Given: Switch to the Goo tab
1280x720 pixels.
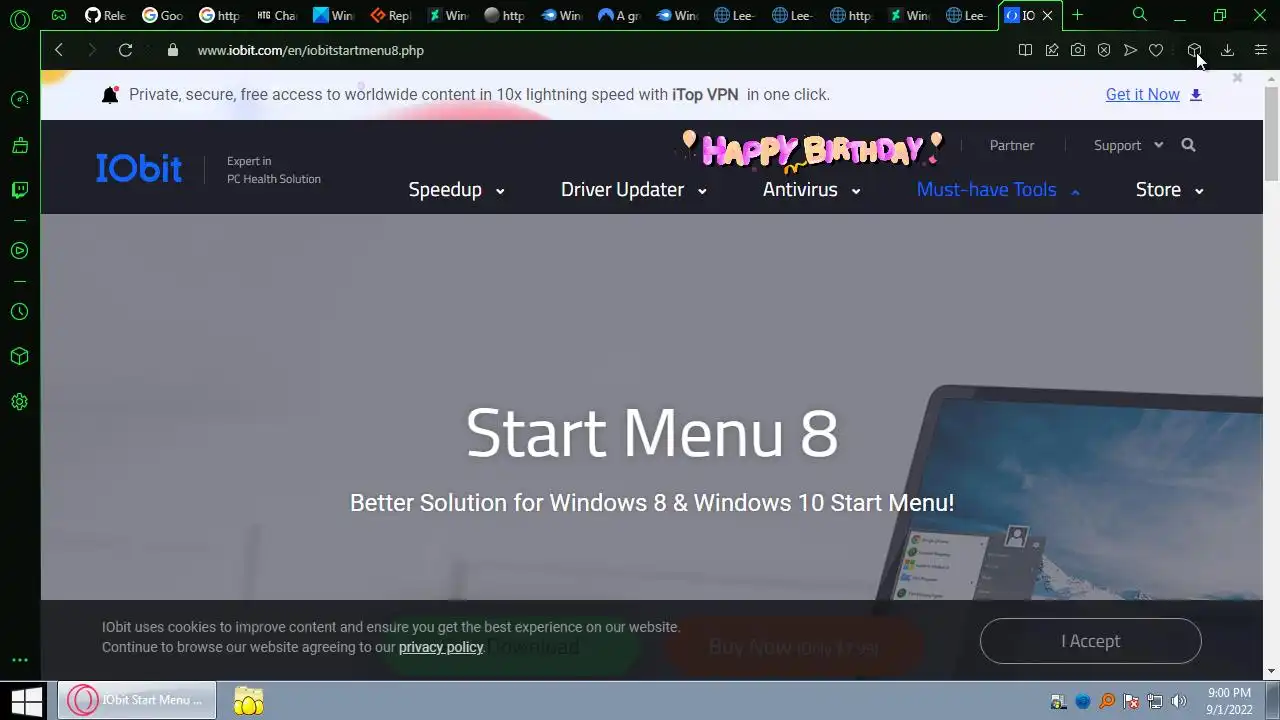Looking at the screenshot, I should click(162, 15).
